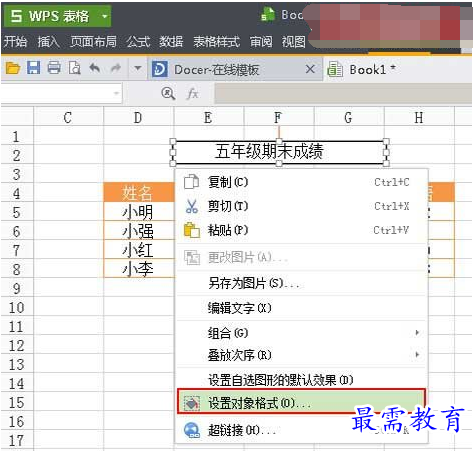Click the print icon

coord(54,68)
